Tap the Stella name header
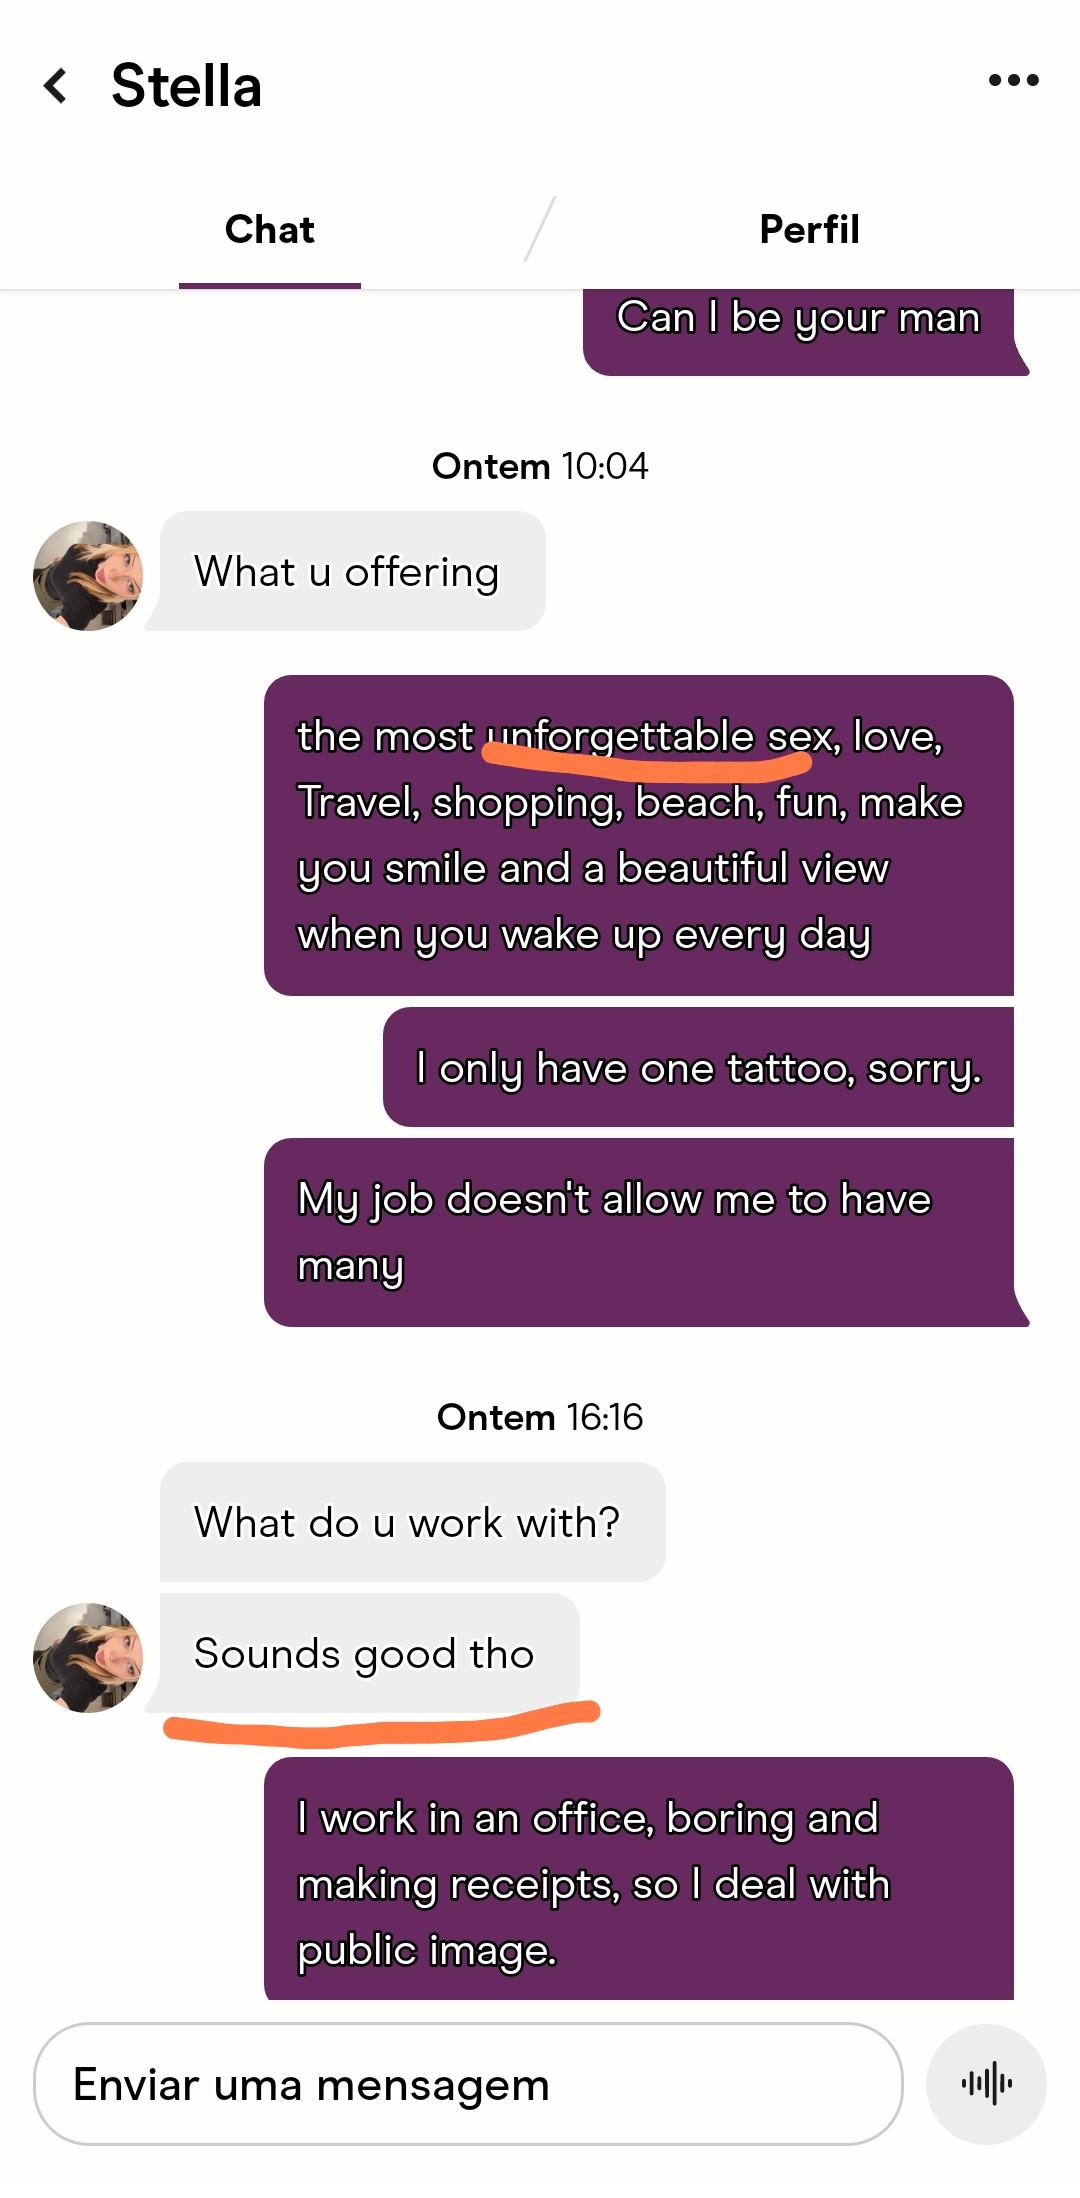 (x=187, y=86)
